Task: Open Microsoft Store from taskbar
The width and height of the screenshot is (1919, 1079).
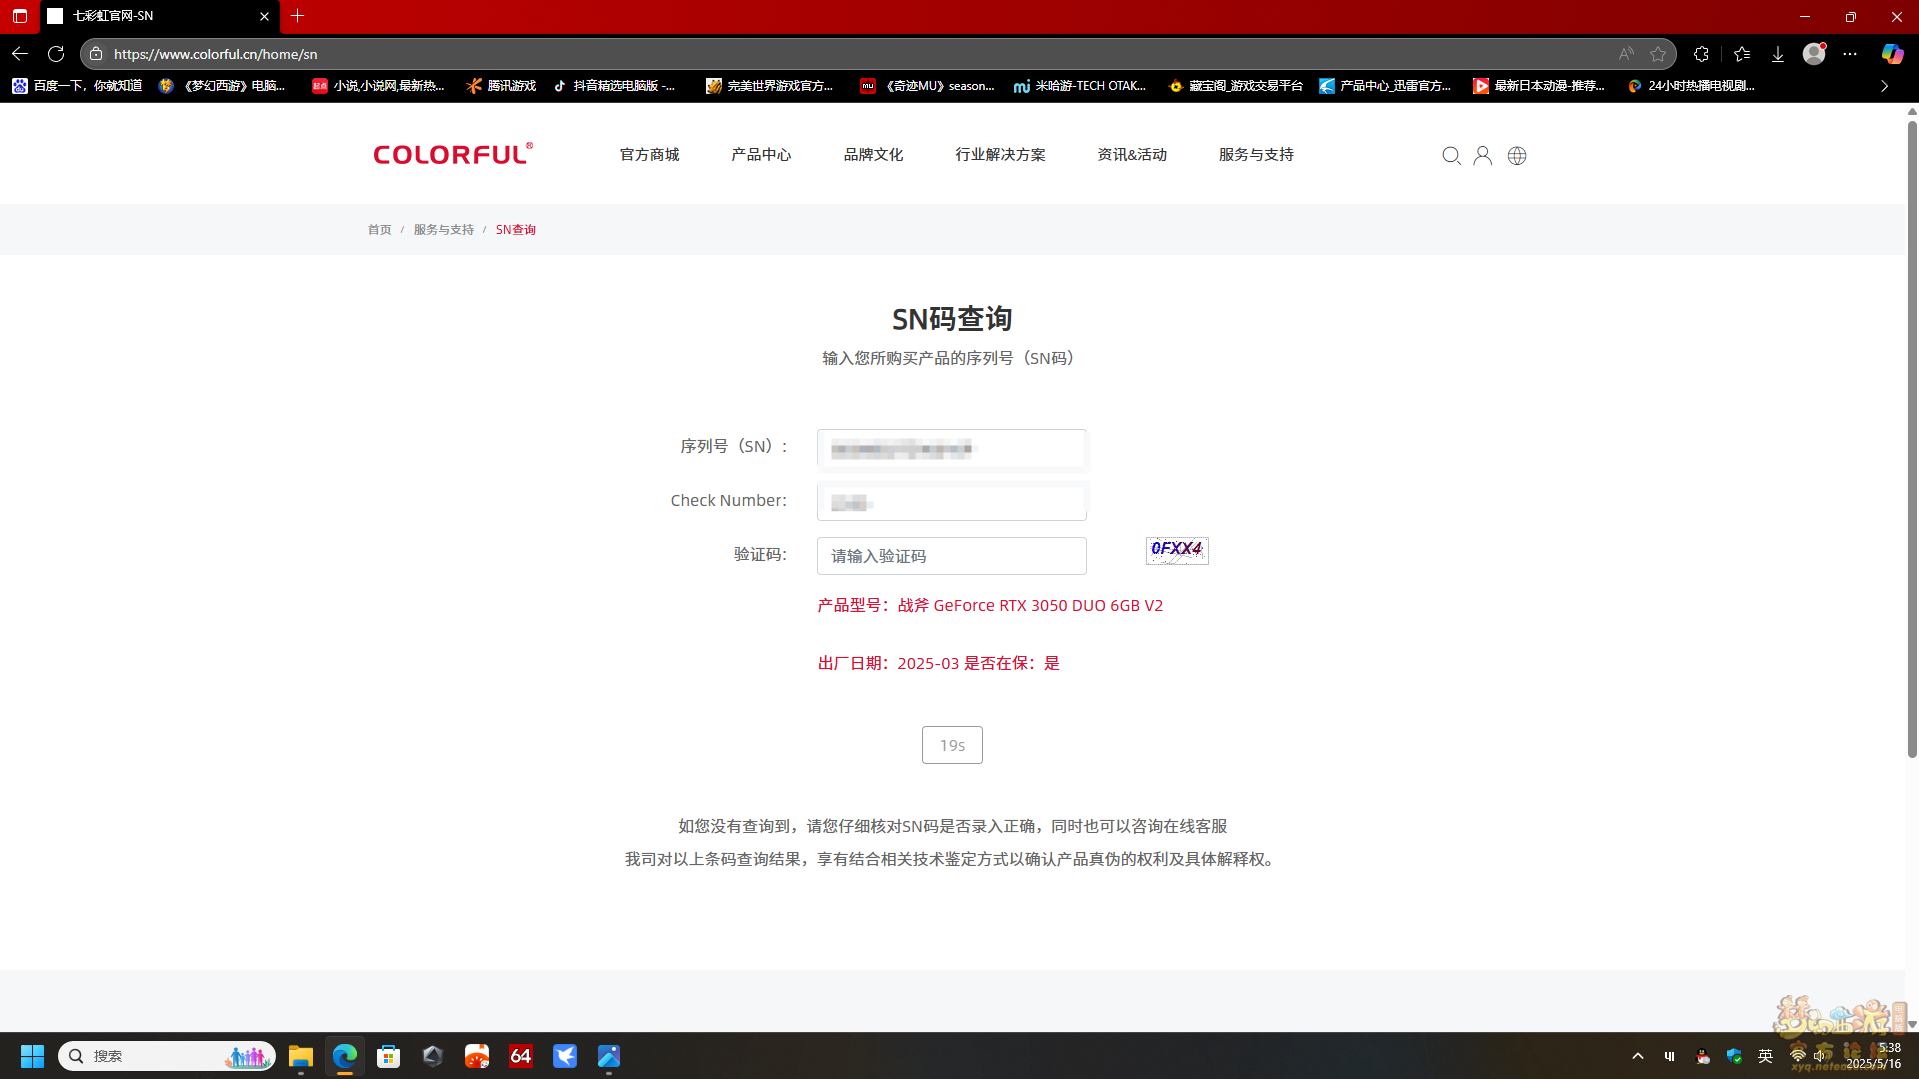Action: coord(389,1056)
